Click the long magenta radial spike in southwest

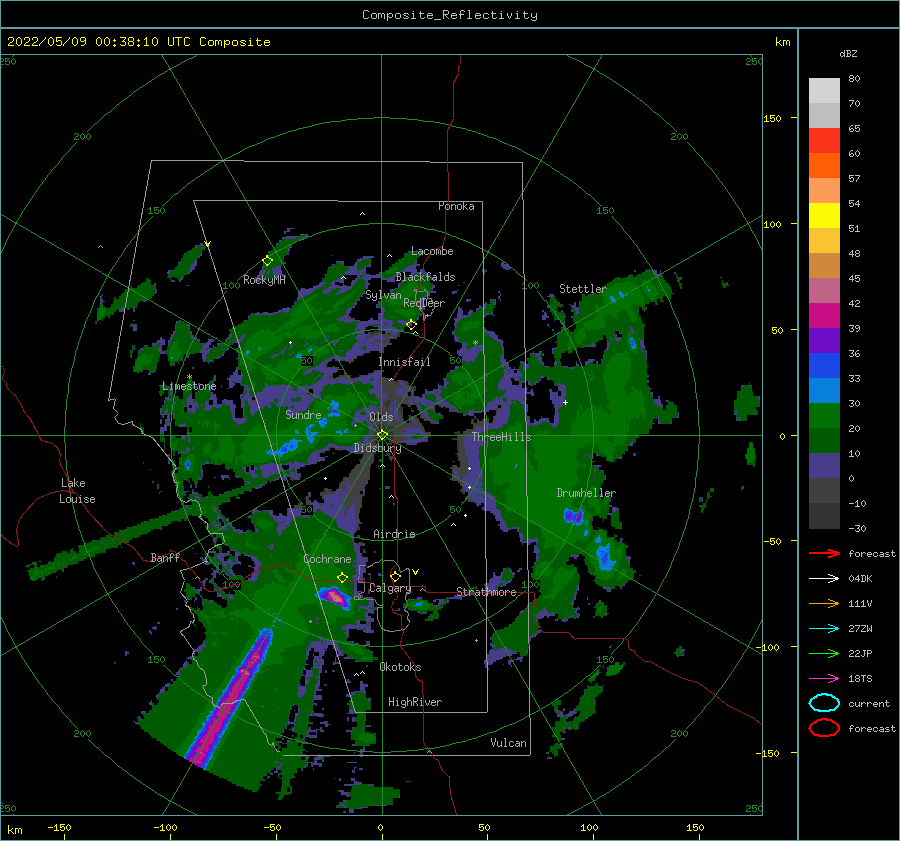point(228,699)
